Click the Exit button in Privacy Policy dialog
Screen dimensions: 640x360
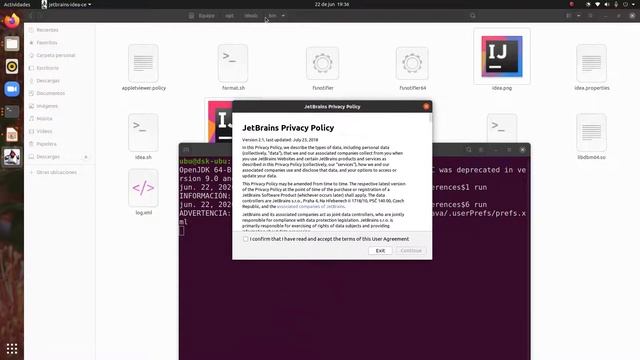point(380,251)
